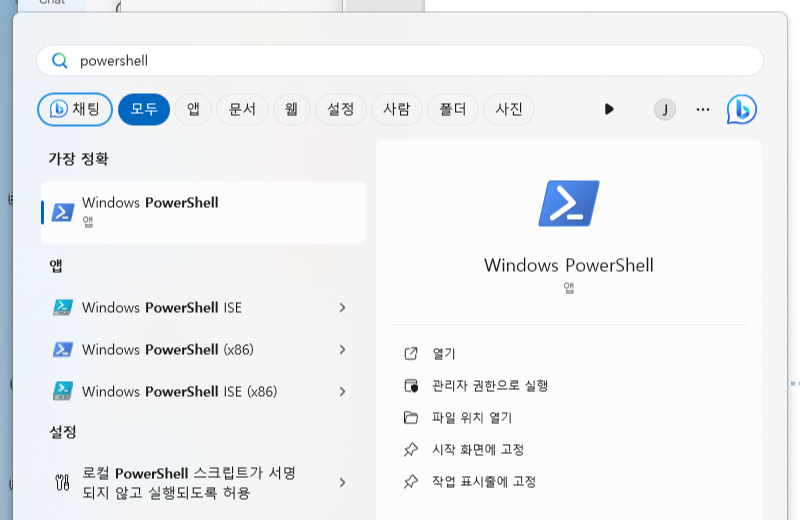Viewport: 800px width, 520px height.
Task: Switch to the 웹 filter tab
Action: click(x=291, y=109)
